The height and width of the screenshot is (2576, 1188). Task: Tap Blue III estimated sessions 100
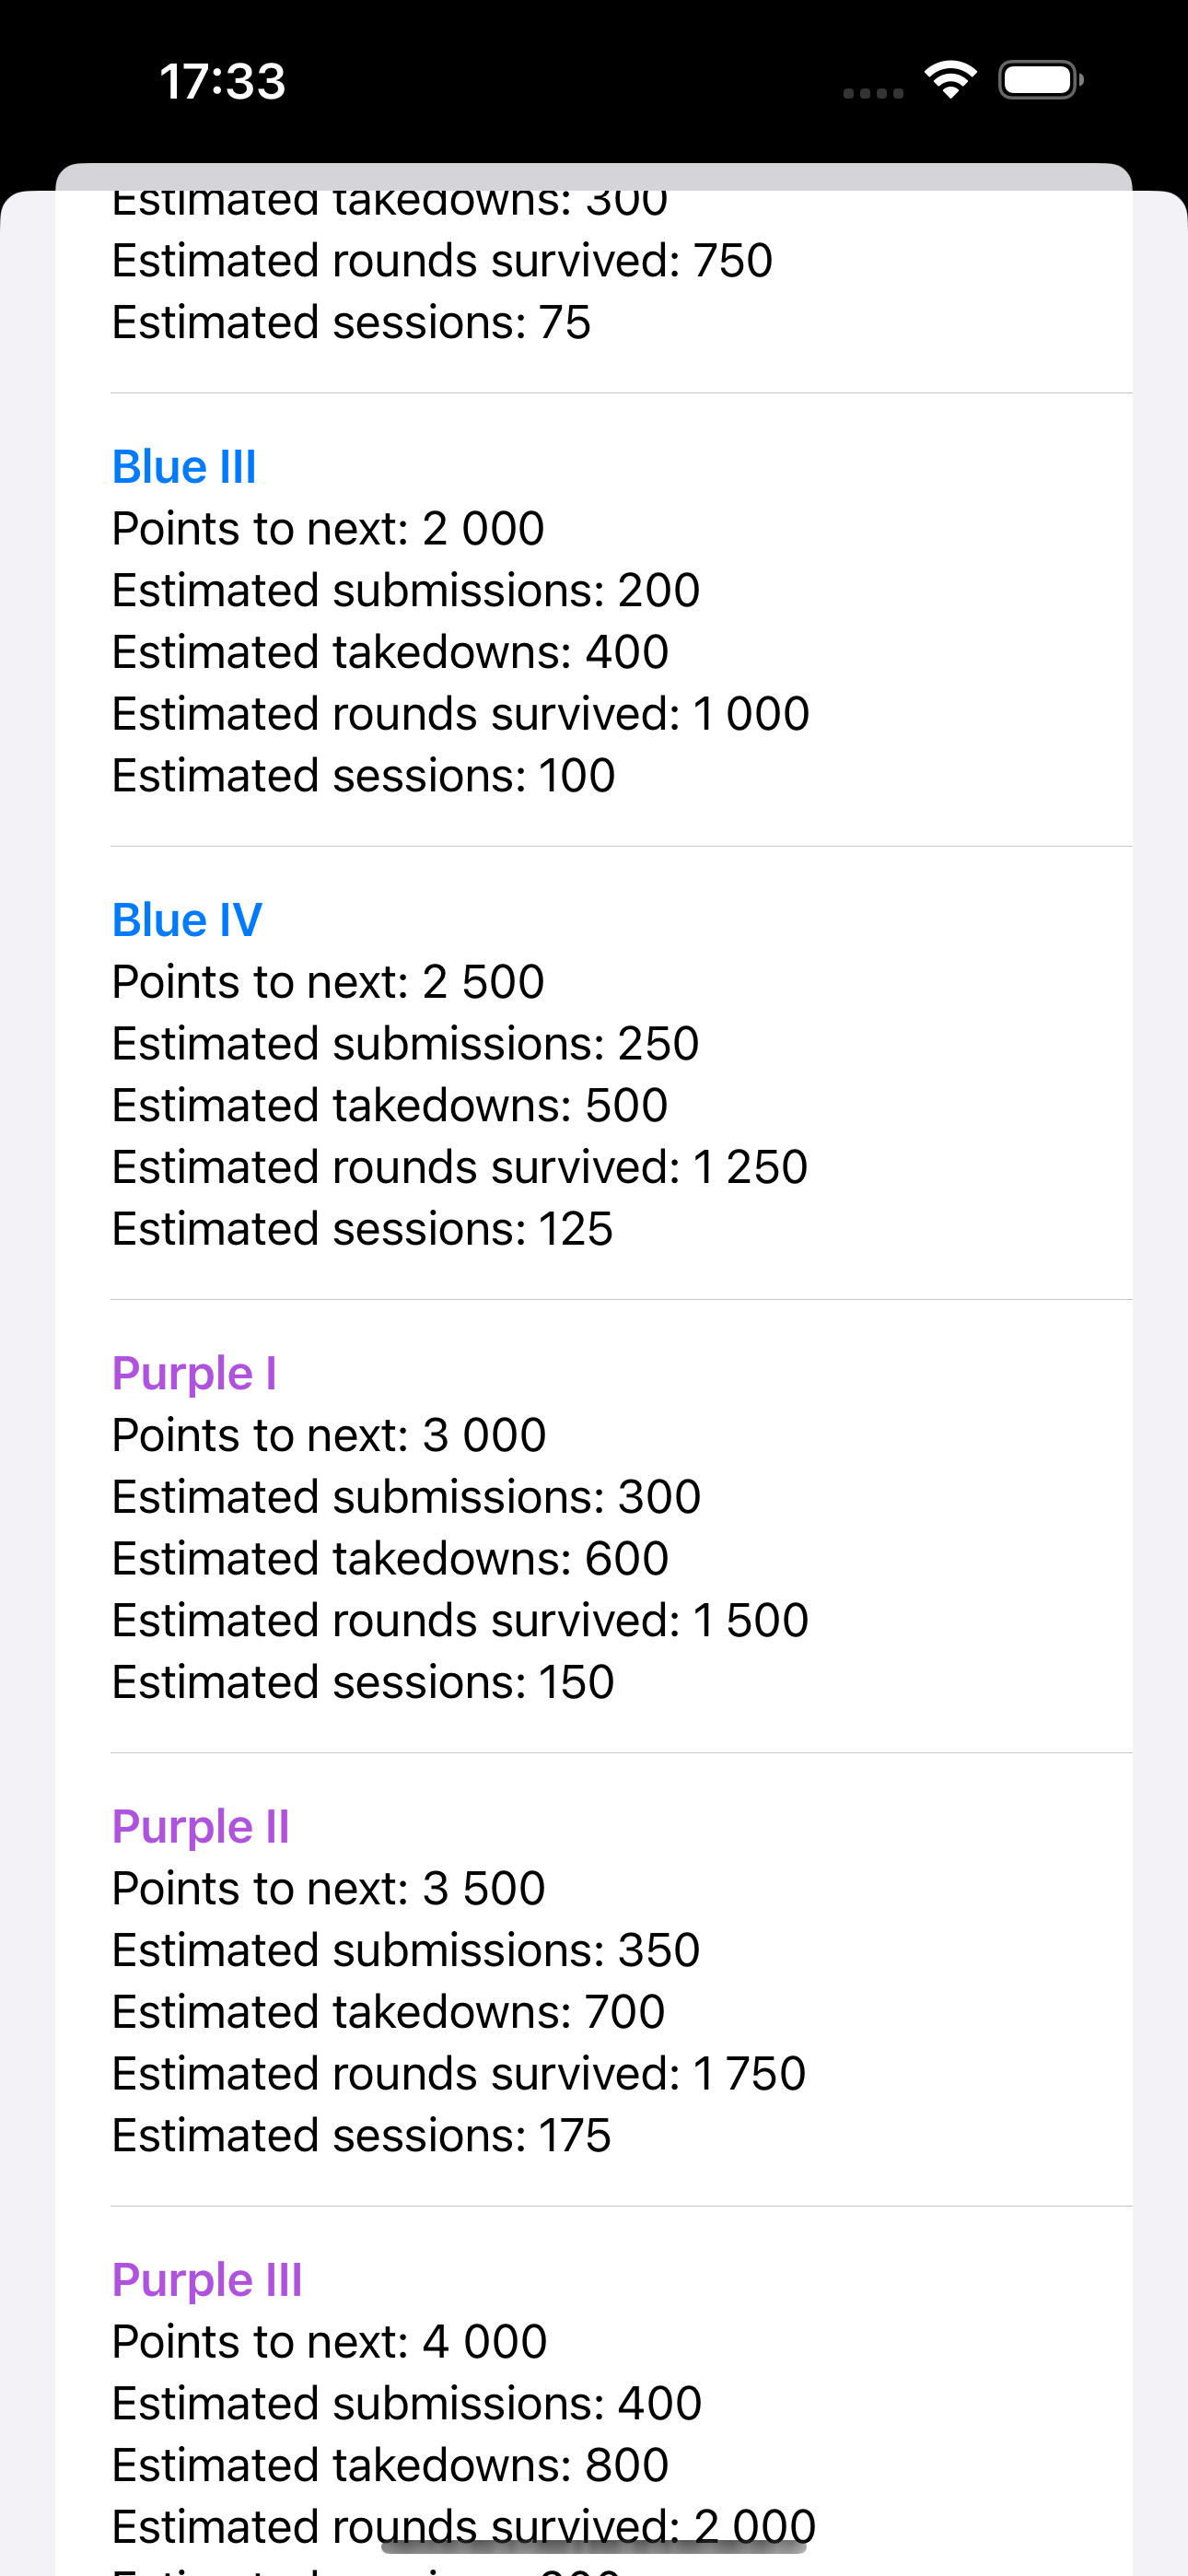(363, 776)
